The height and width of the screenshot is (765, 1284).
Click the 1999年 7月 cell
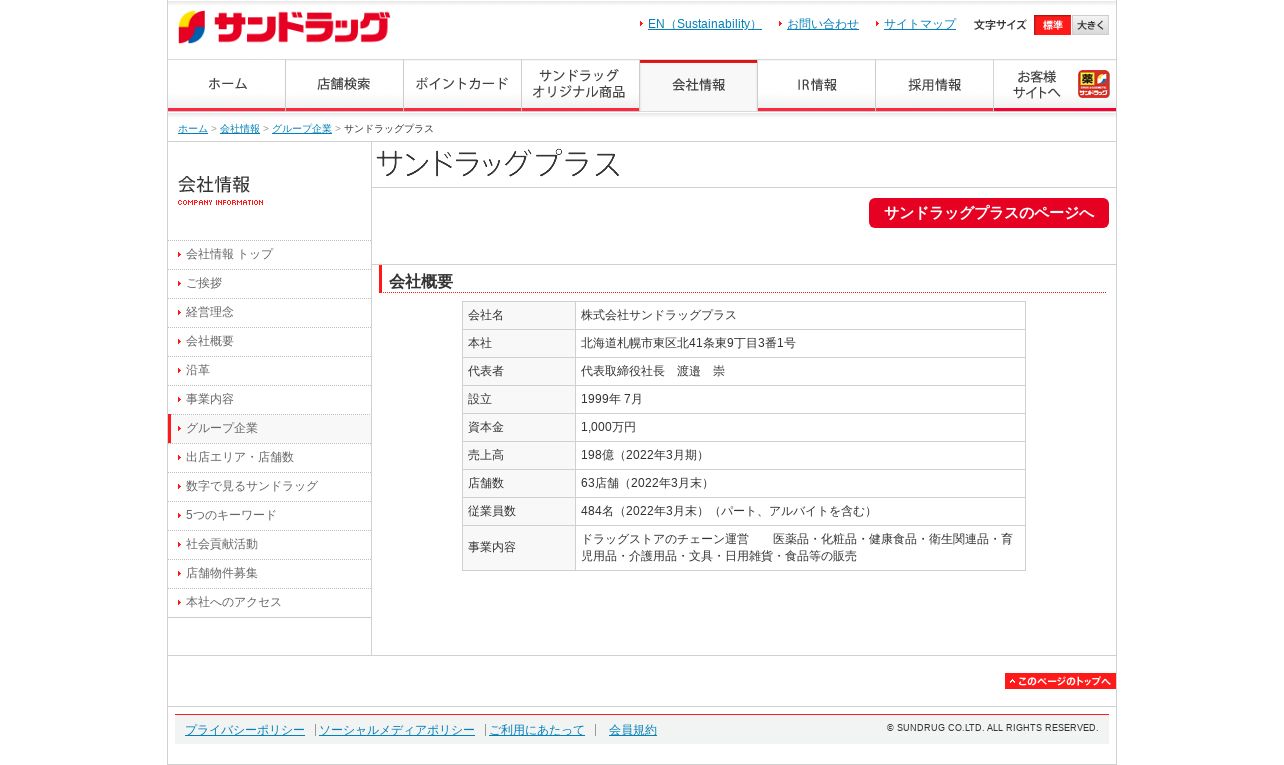click(800, 400)
